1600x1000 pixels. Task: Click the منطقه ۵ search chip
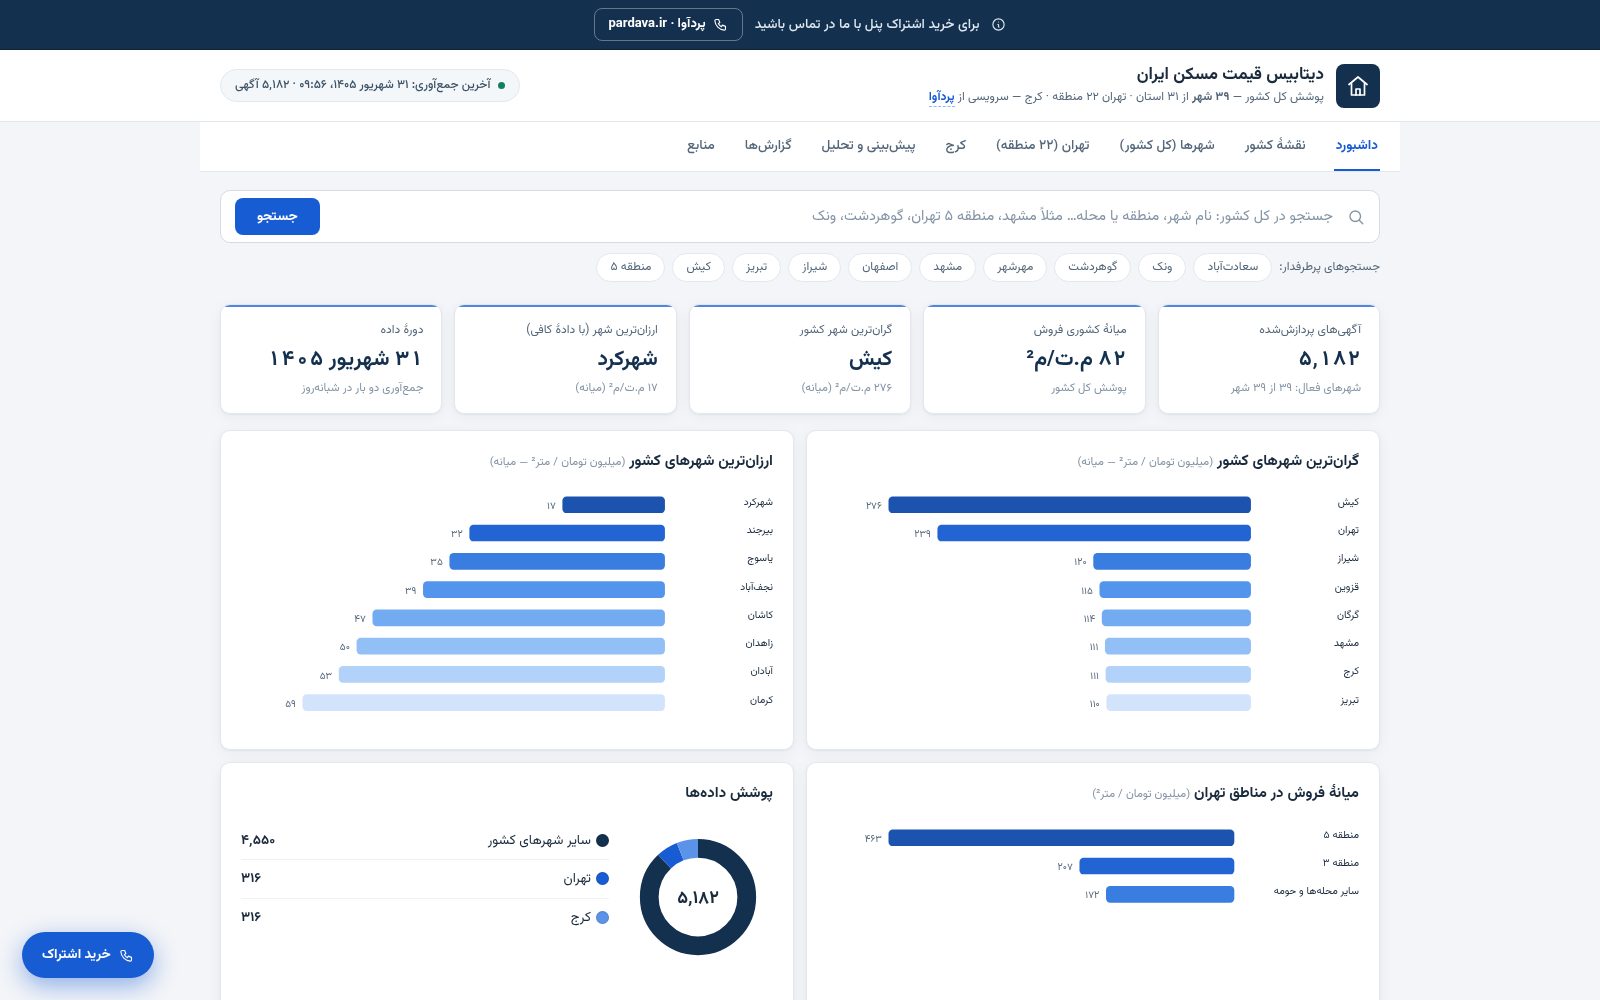point(631,267)
